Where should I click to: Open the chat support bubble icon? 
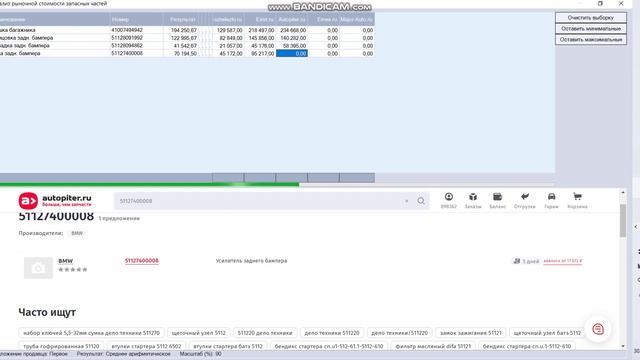[x=598, y=329]
